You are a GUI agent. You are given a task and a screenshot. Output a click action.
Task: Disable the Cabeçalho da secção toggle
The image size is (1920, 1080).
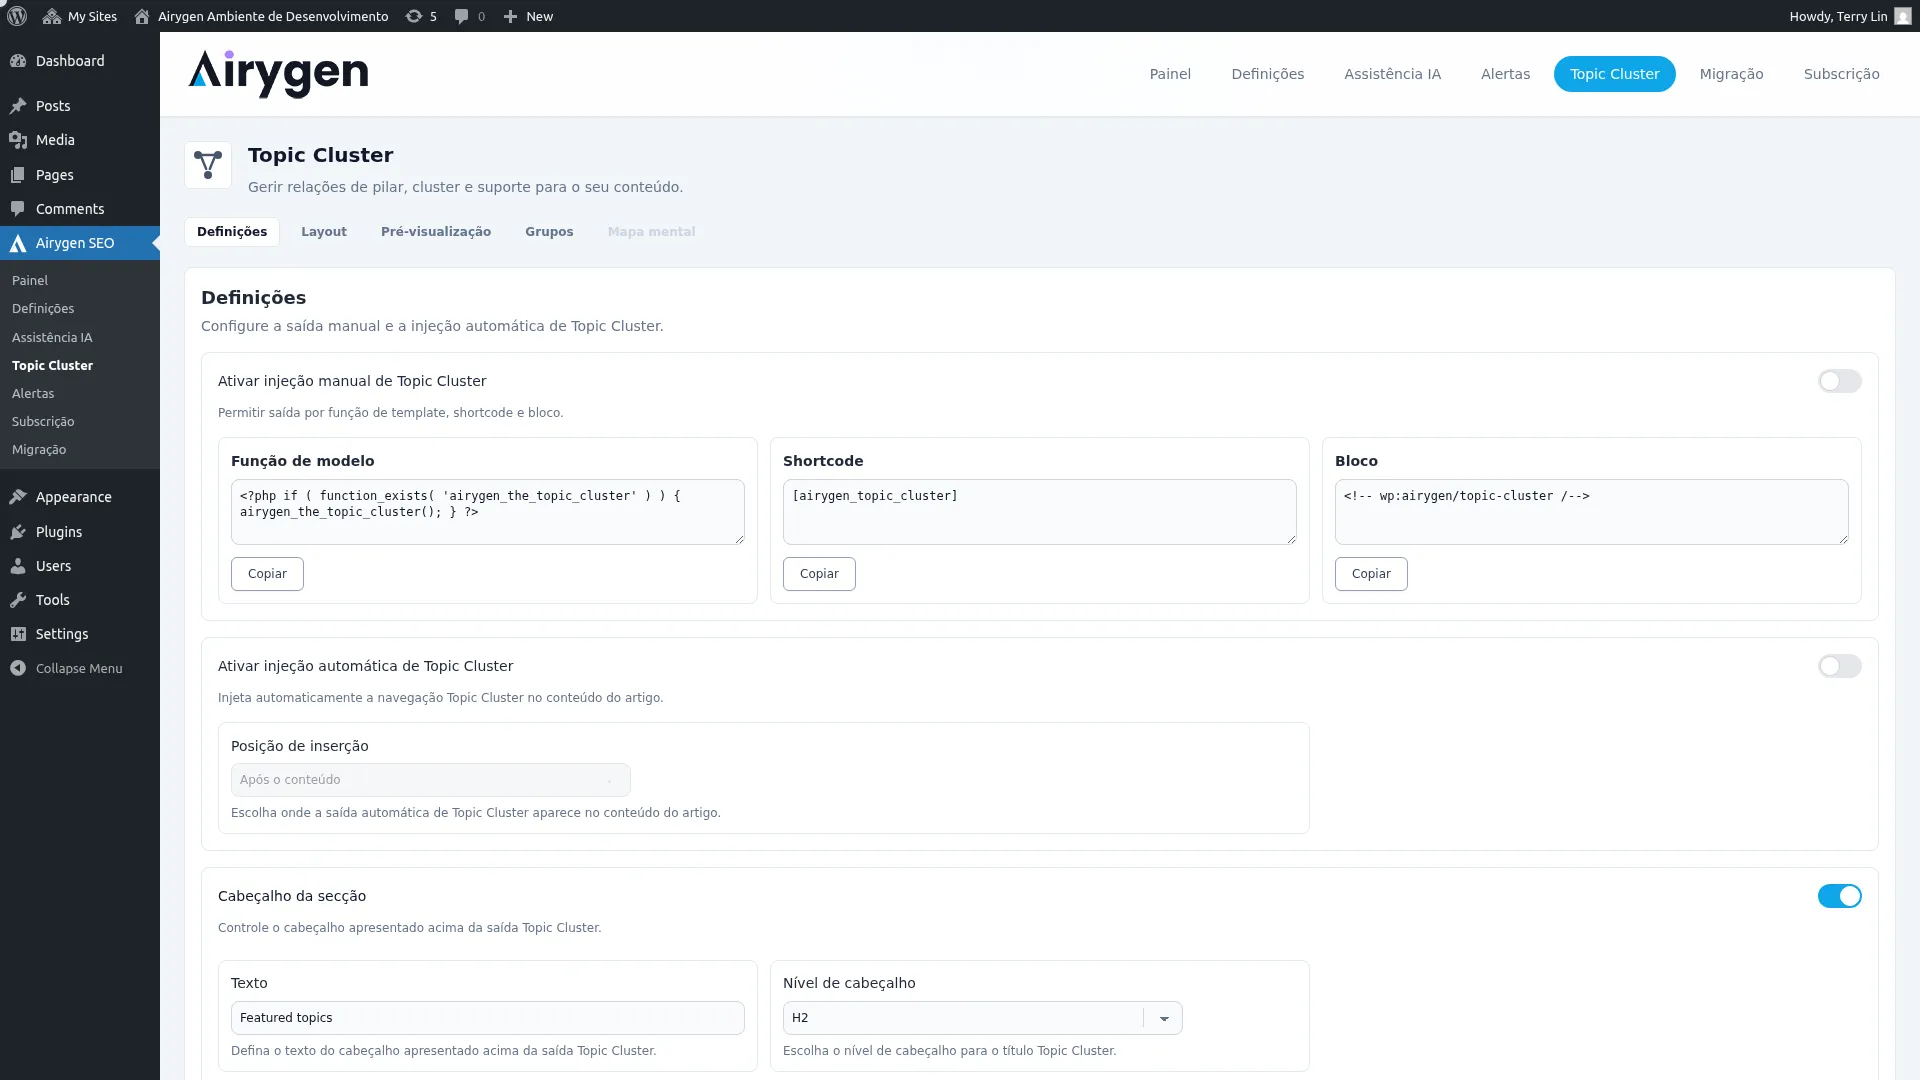(1840, 896)
